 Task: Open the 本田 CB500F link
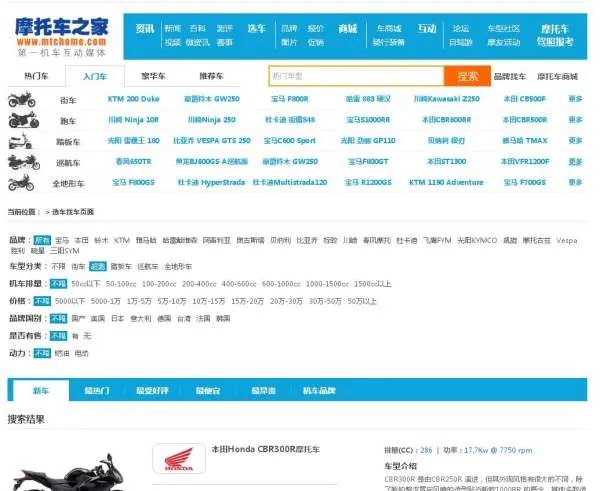pos(525,99)
